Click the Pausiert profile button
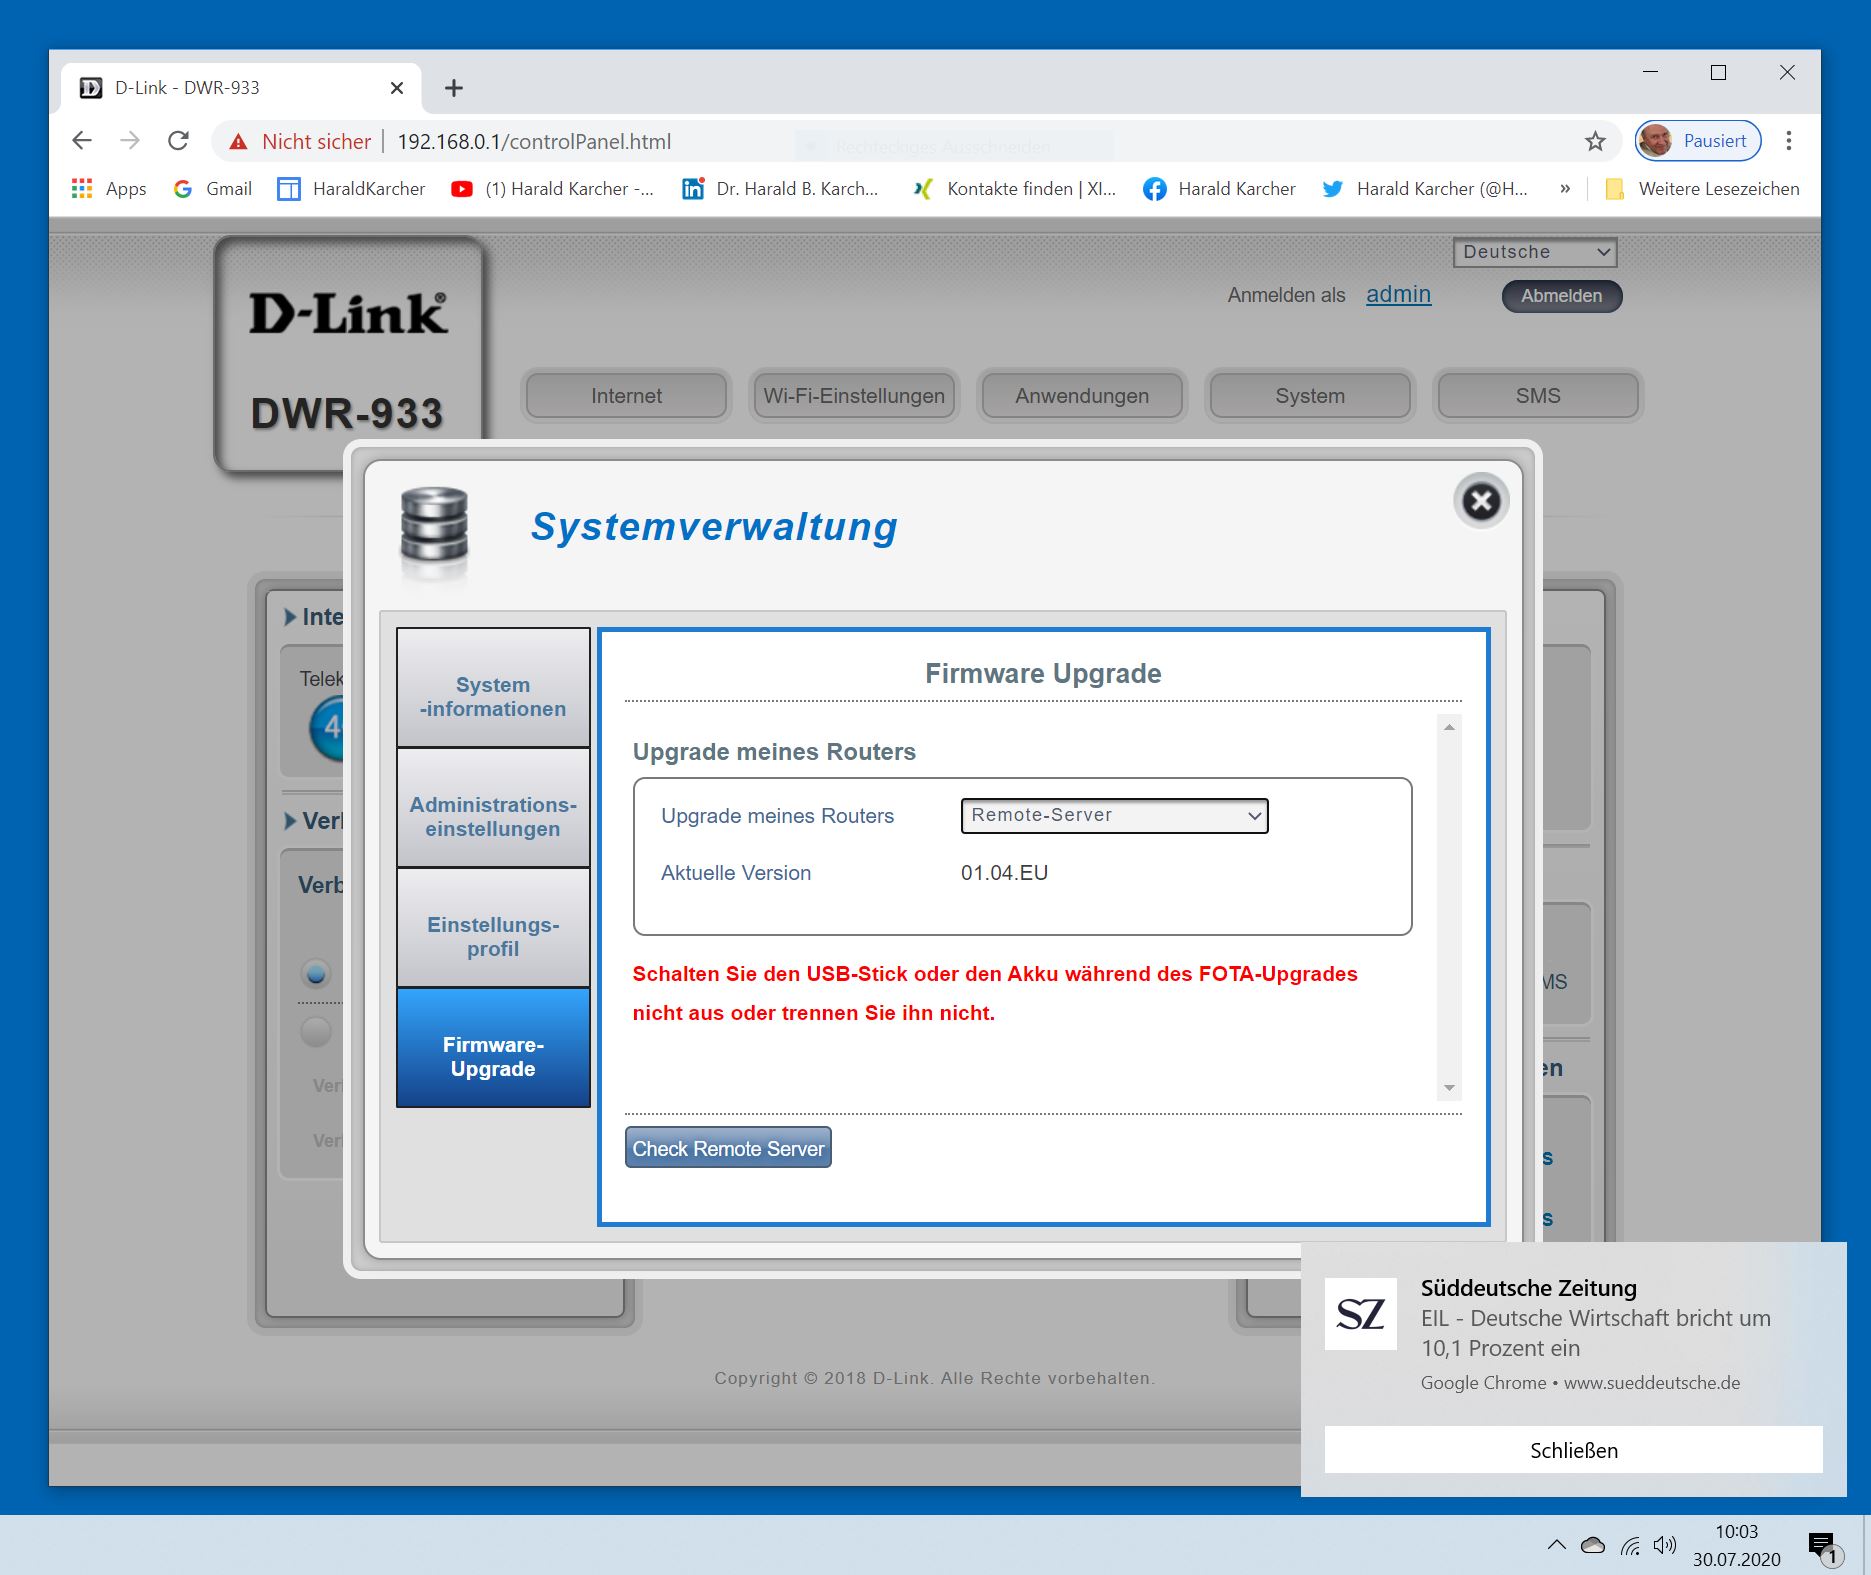 [x=1698, y=141]
